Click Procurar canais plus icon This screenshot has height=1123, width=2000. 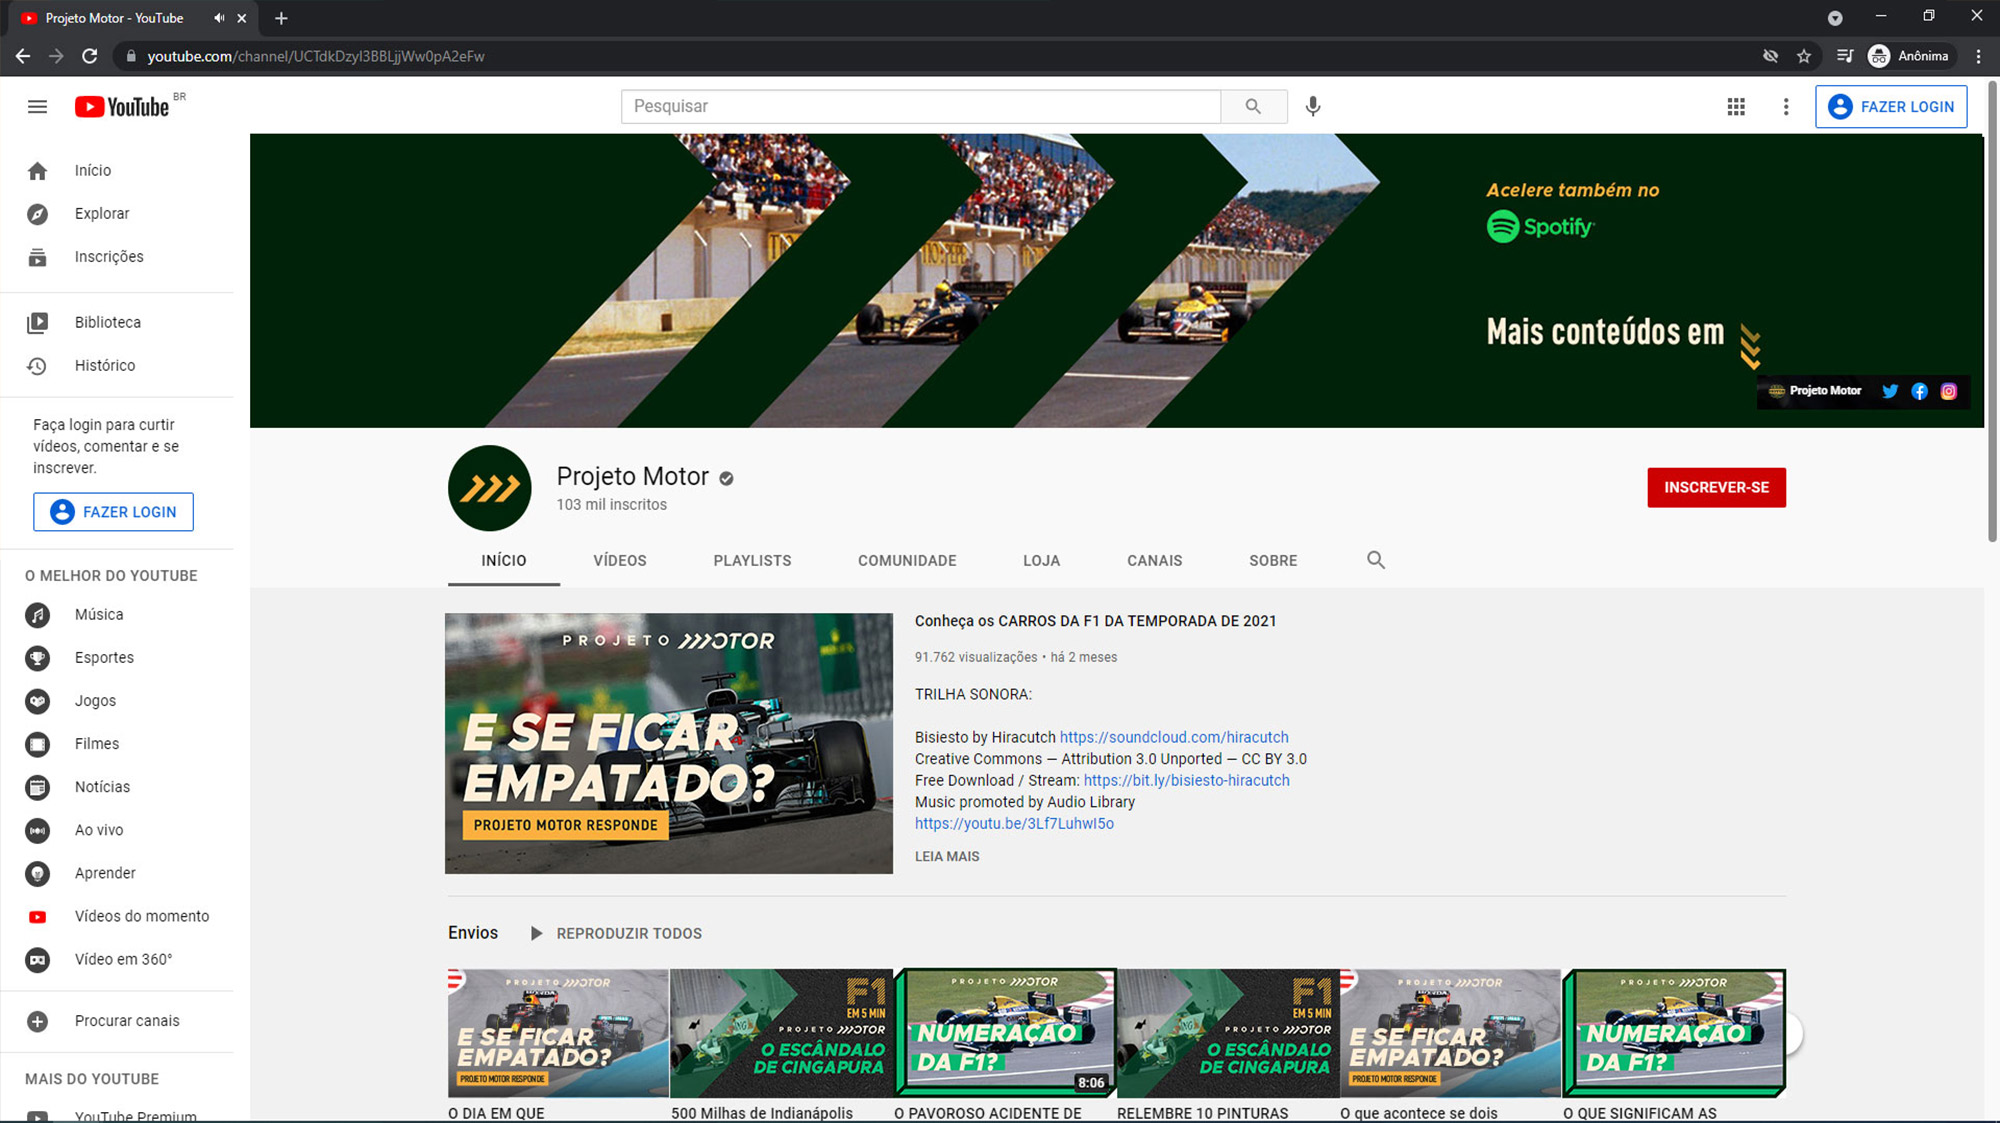37,1021
